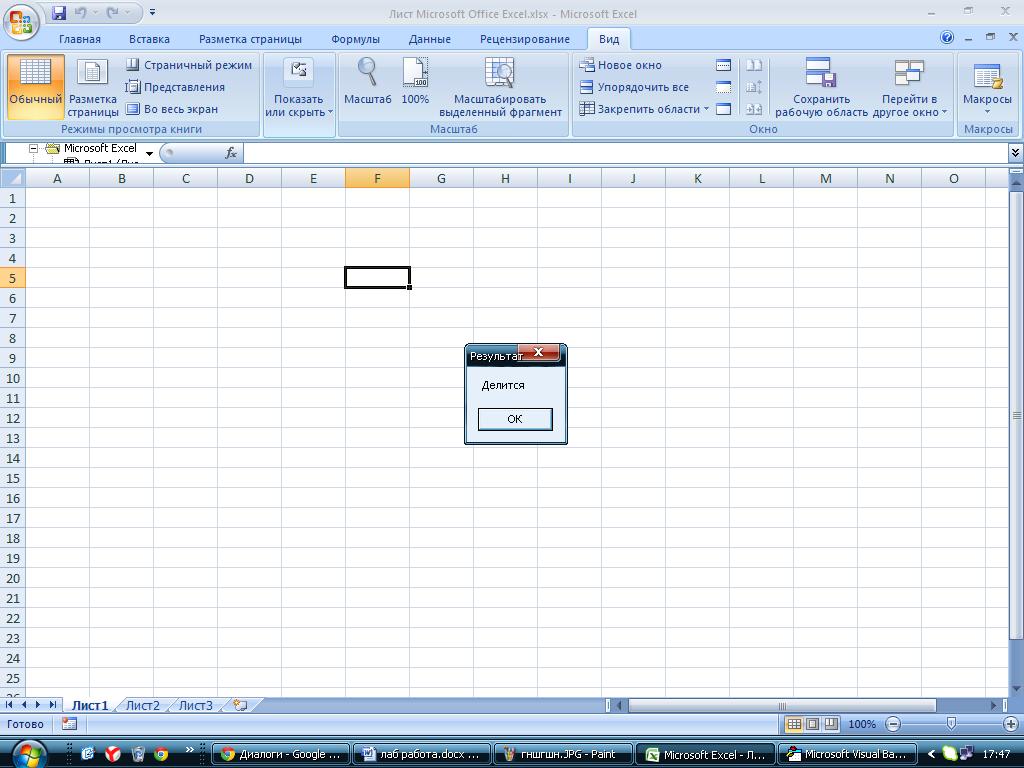Close the Результат dialog with the X

(539, 352)
